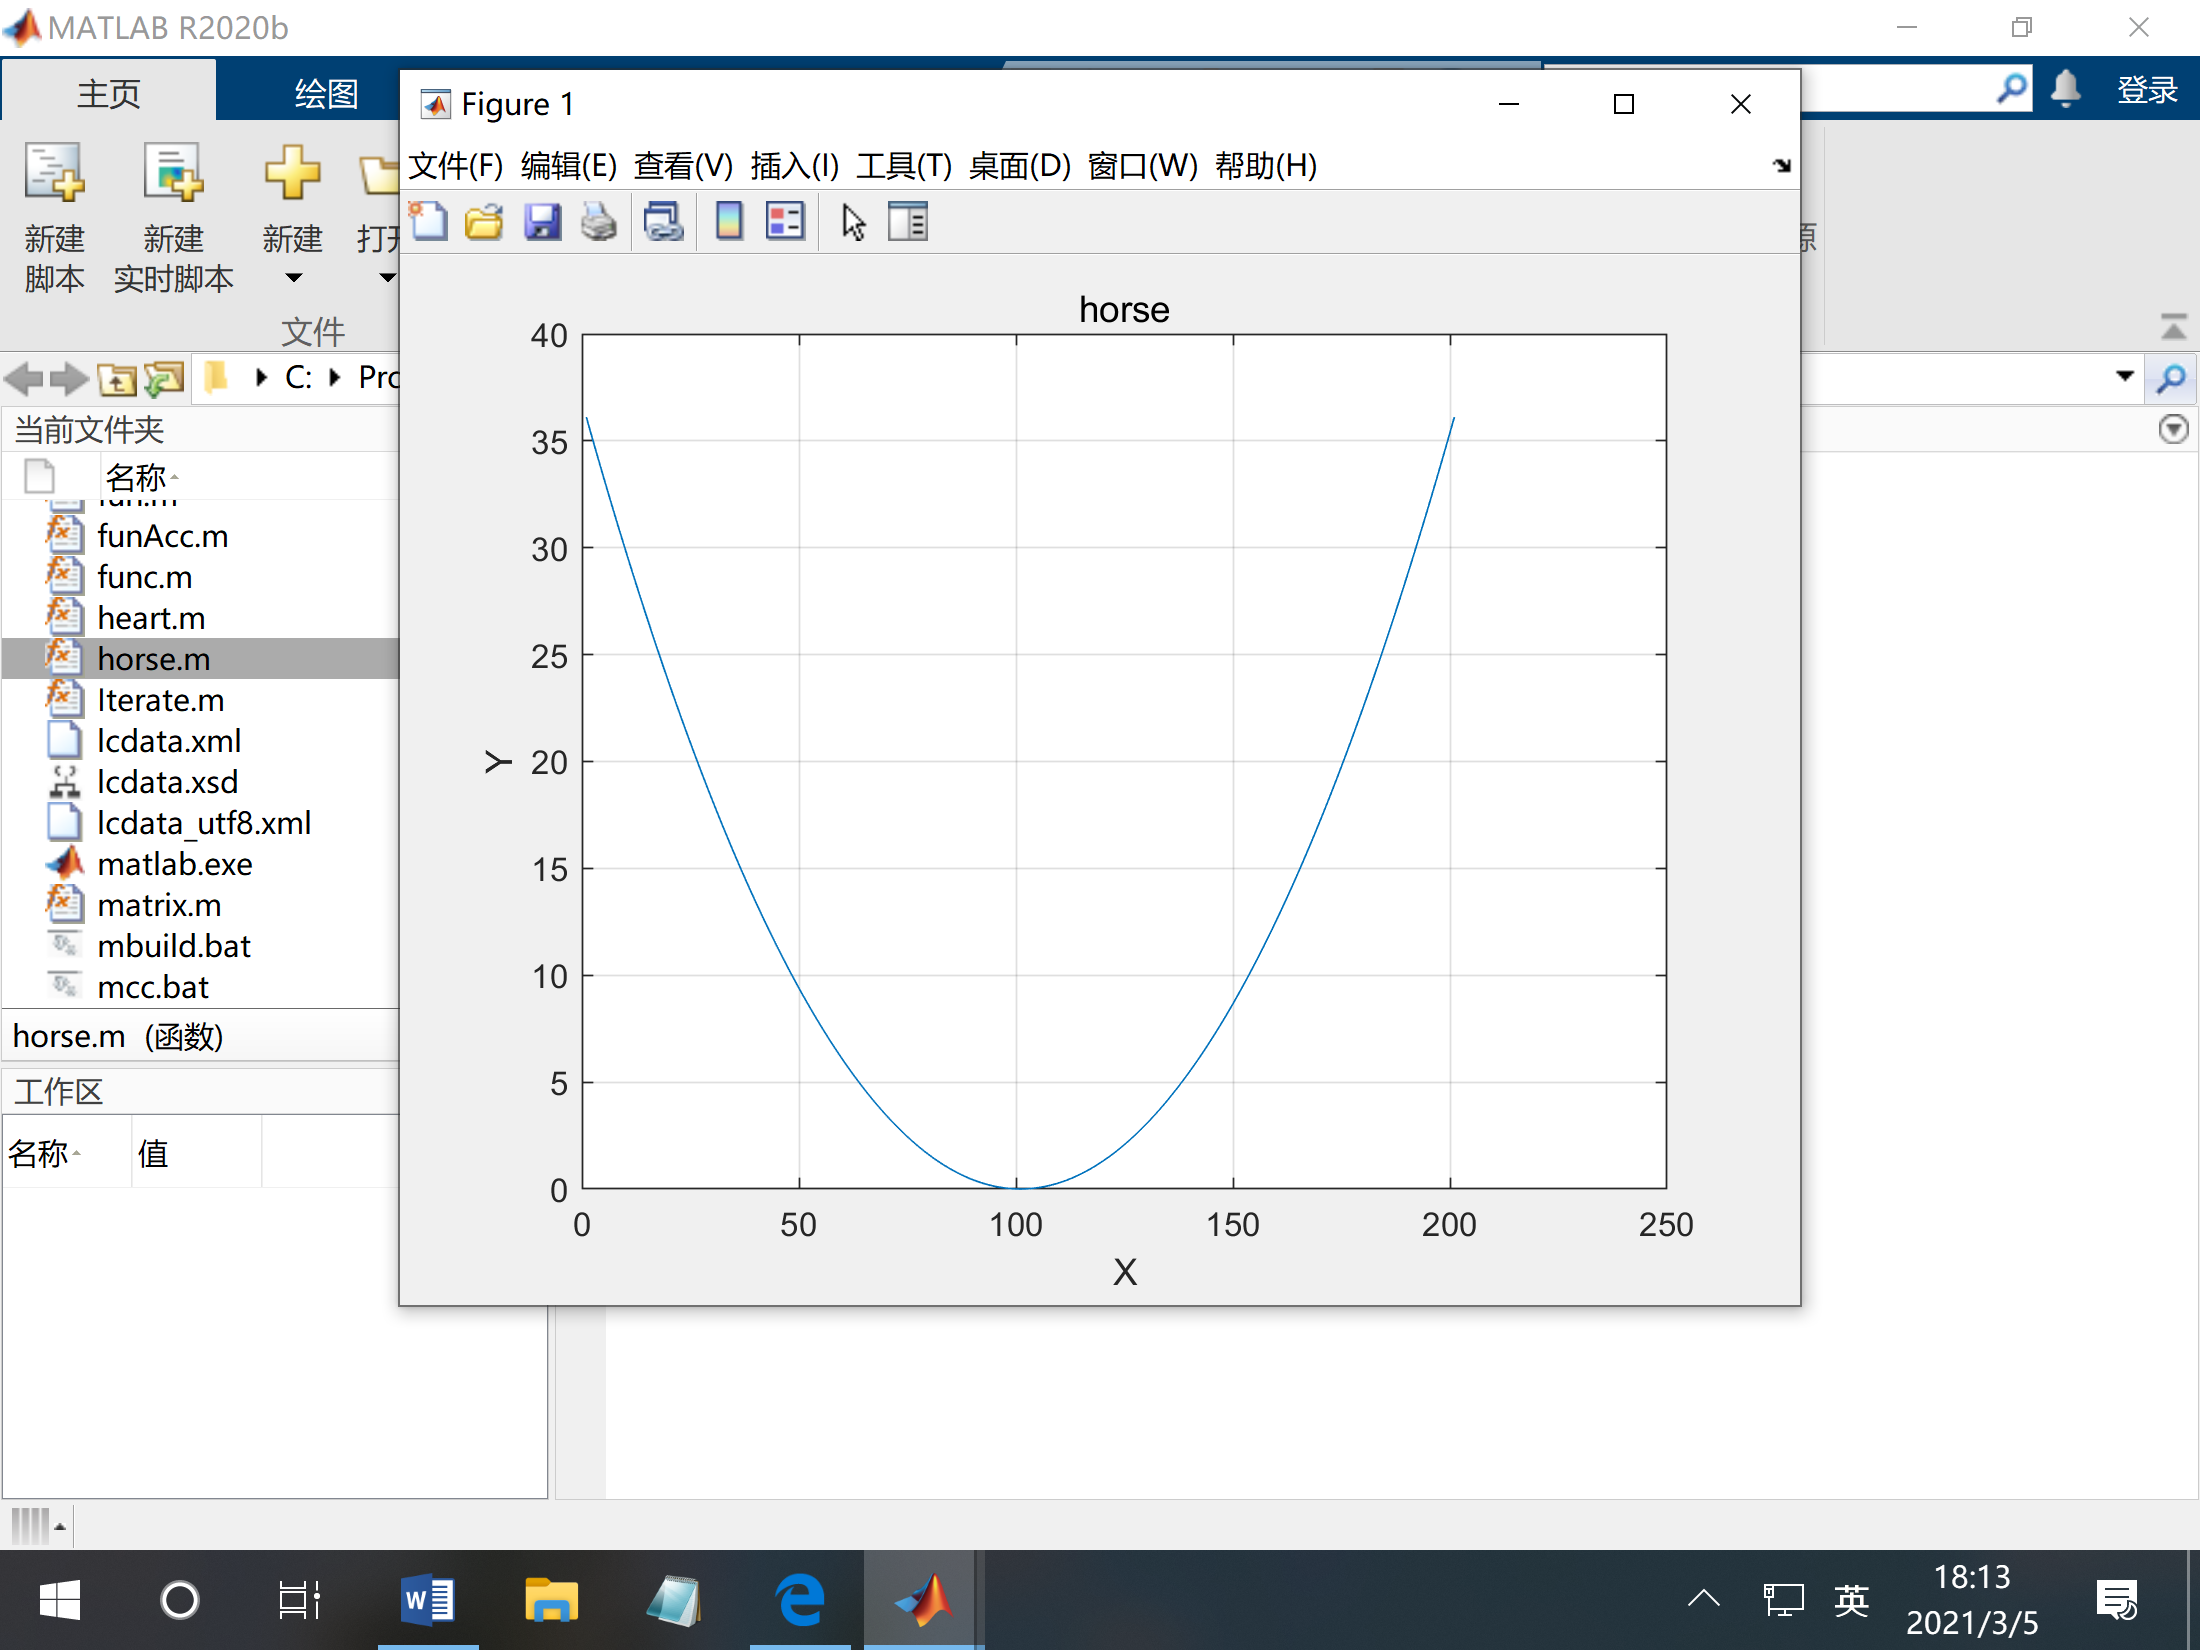Open Microsoft Word from the taskbar
The width and height of the screenshot is (2200, 1650).
428,1600
